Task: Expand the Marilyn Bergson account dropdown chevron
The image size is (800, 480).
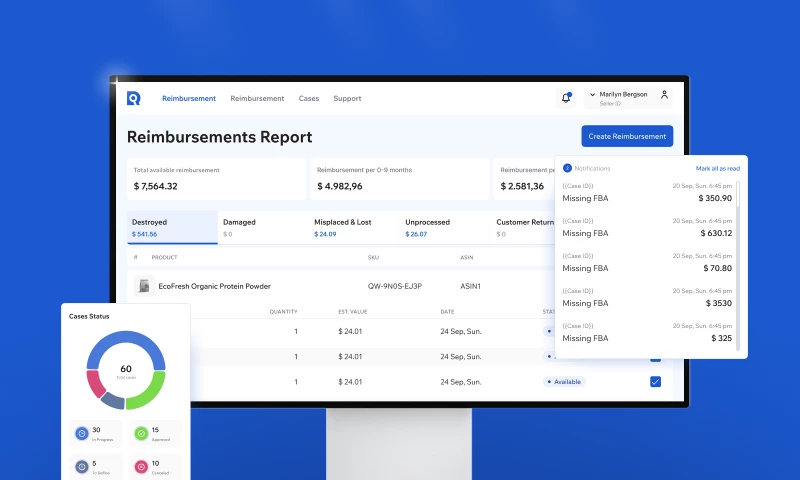Action: coord(592,94)
